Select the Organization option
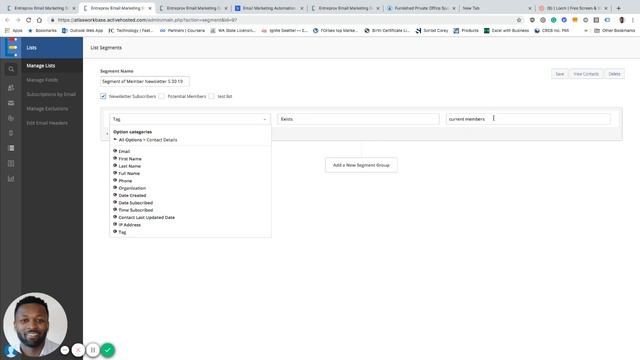The height and width of the screenshot is (360, 640). pyautogui.click(x=132, y=188)
